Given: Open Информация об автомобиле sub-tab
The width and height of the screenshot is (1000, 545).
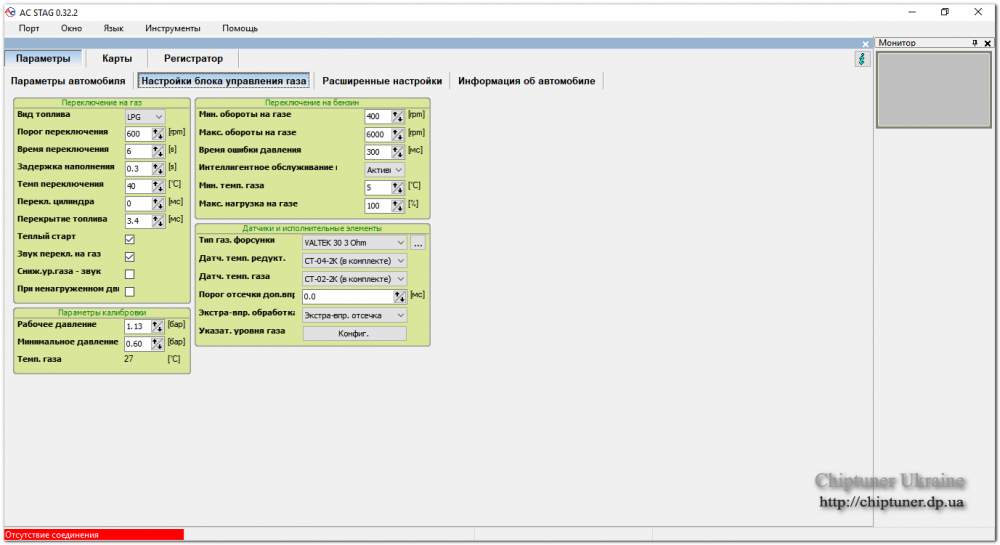Looking at the screenshot, I should 527,81.
